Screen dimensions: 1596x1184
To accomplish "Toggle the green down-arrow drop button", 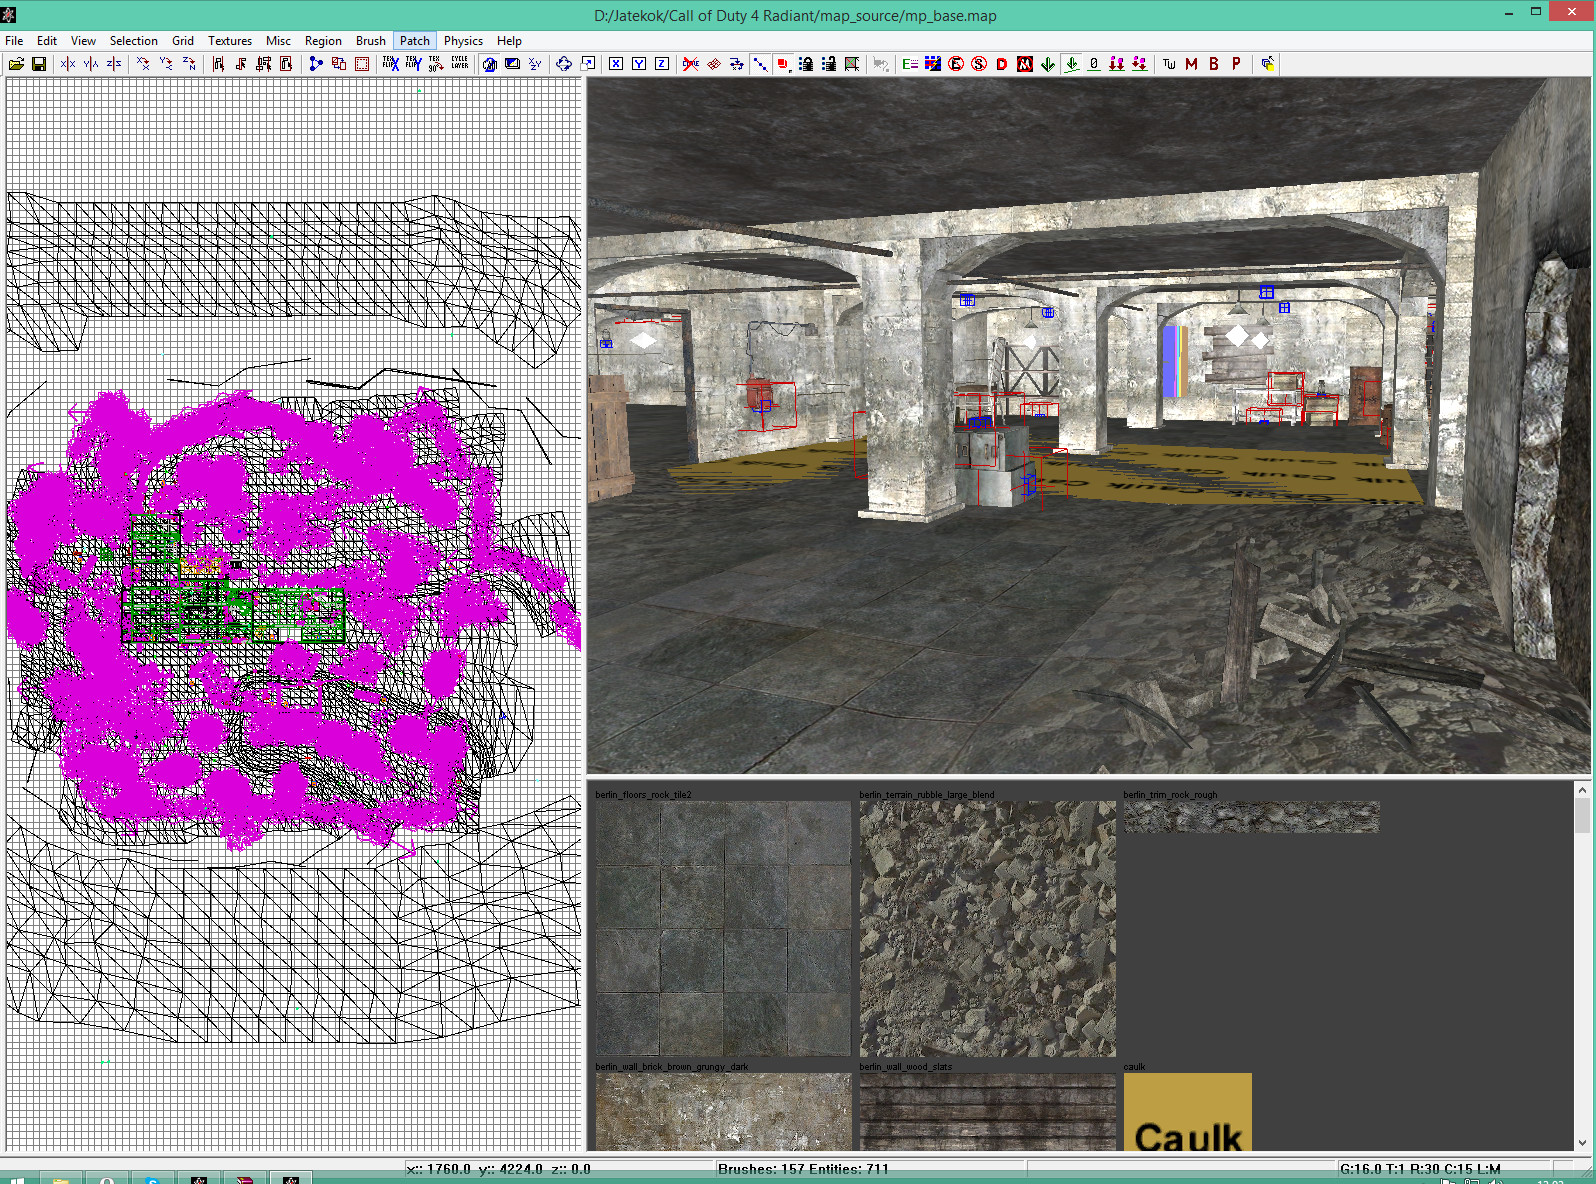I will click(x=1072, y=64).
